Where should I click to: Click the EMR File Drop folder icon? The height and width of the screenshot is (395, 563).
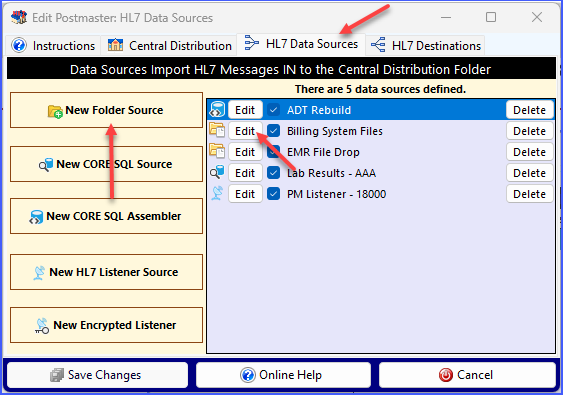tap(217, 151)
